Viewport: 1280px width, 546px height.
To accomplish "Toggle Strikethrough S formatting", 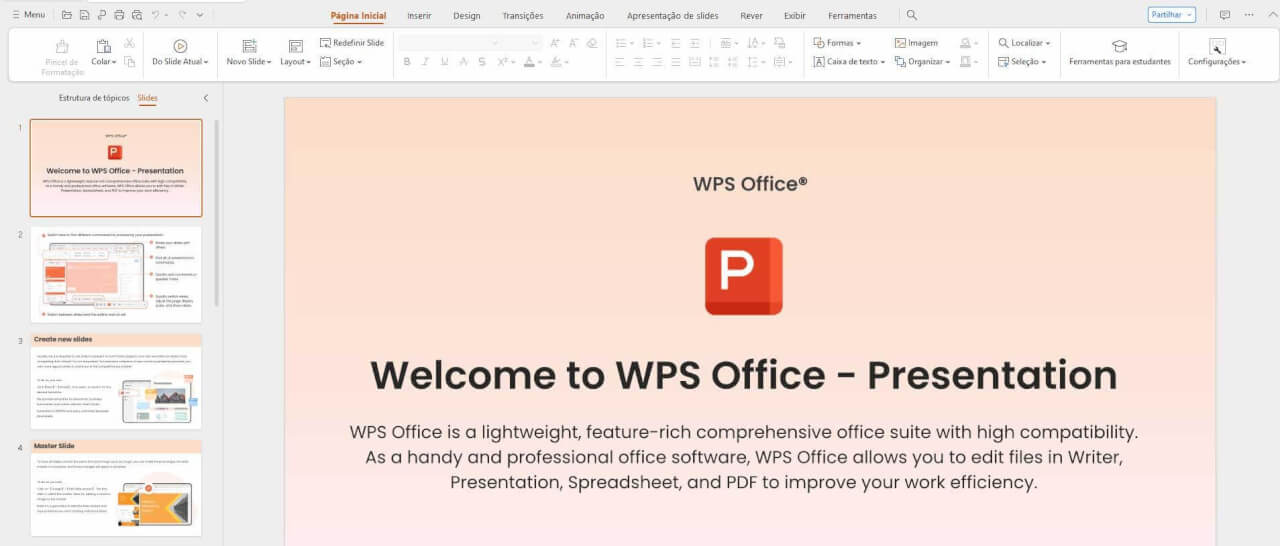I will 482,62.
